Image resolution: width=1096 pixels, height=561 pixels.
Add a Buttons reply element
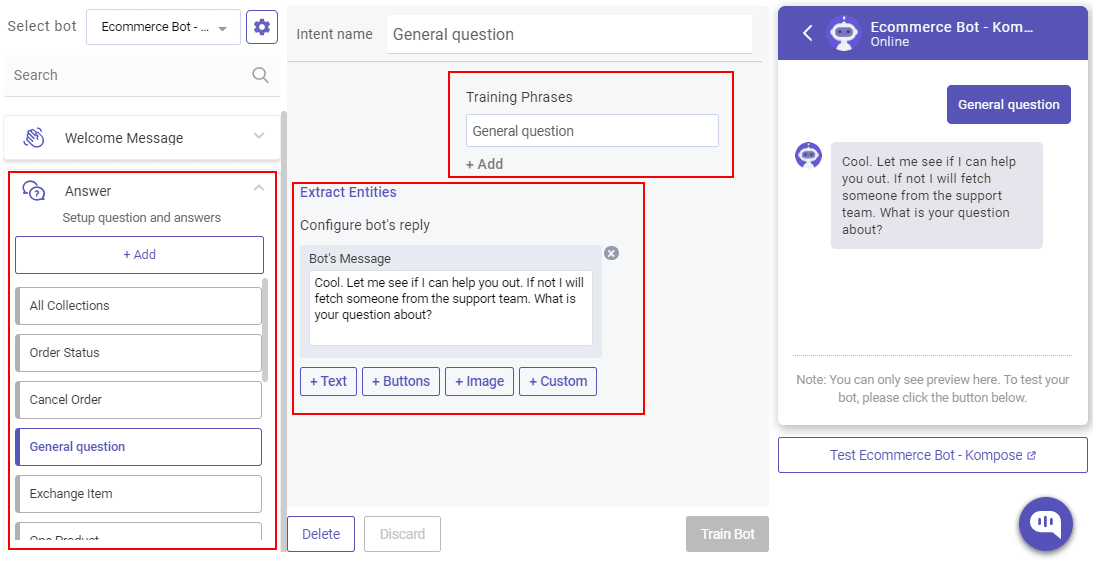pyautogui.click(x=400, y=381)
